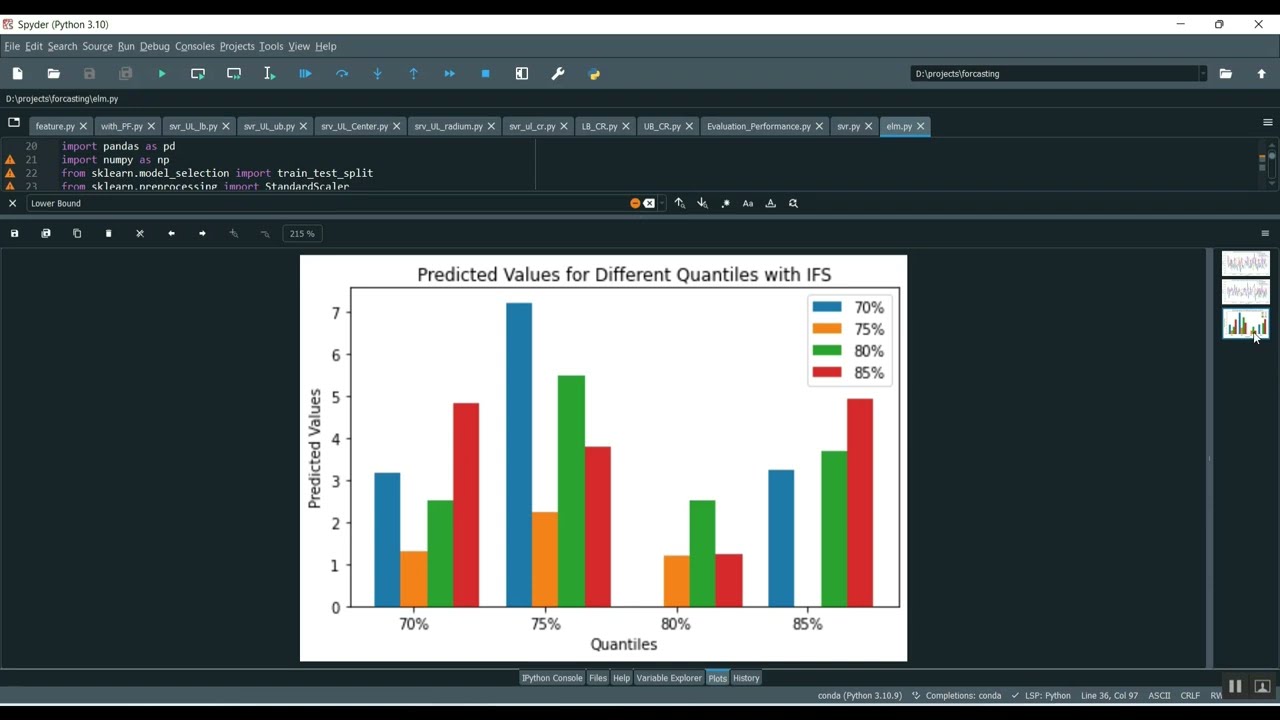The image size is (1280, 720).
Task: Save all plots icon
Action: [46, 234]
